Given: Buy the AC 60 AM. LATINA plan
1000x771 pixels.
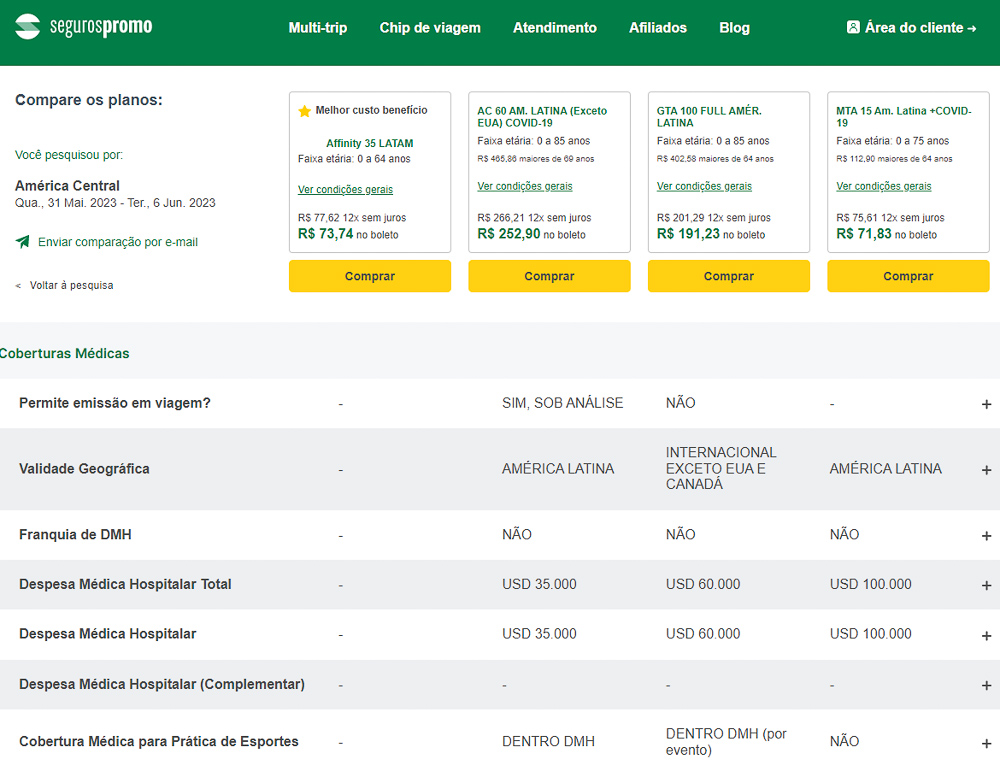Looking at the screenshot, I should (549, 276).
